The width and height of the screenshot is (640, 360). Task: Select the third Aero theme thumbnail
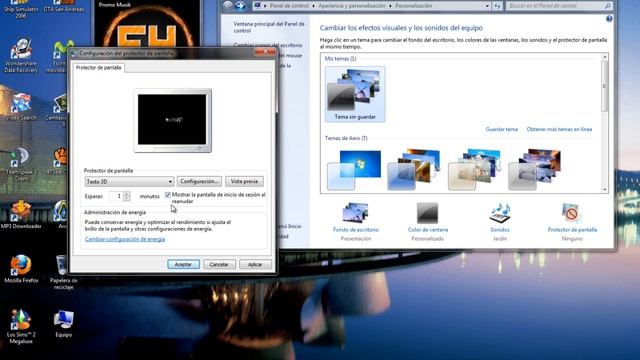[474, 170]
